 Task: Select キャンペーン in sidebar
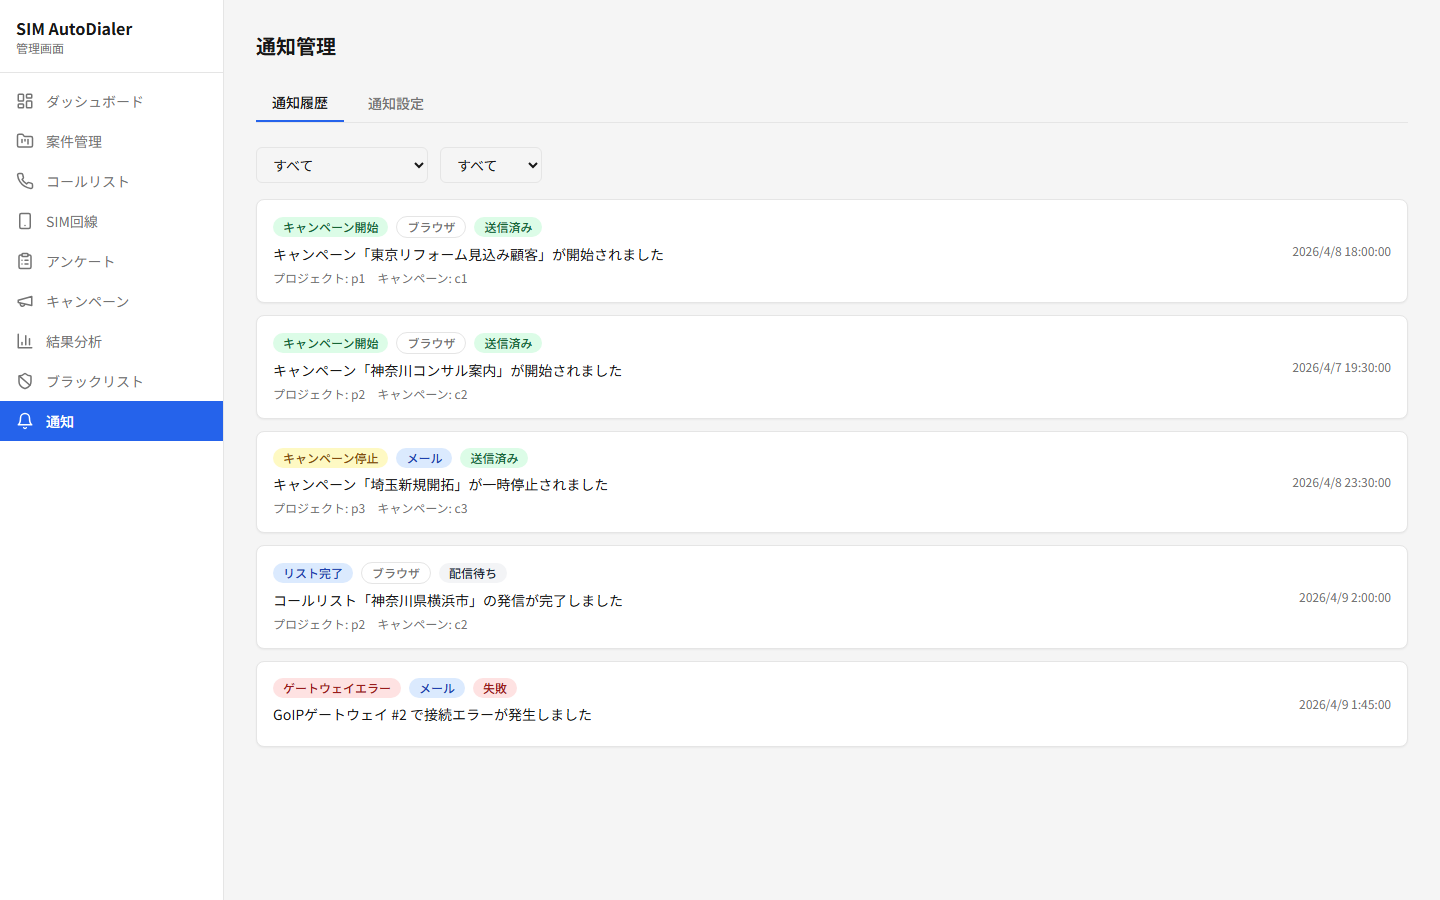(x=111, y=301)
